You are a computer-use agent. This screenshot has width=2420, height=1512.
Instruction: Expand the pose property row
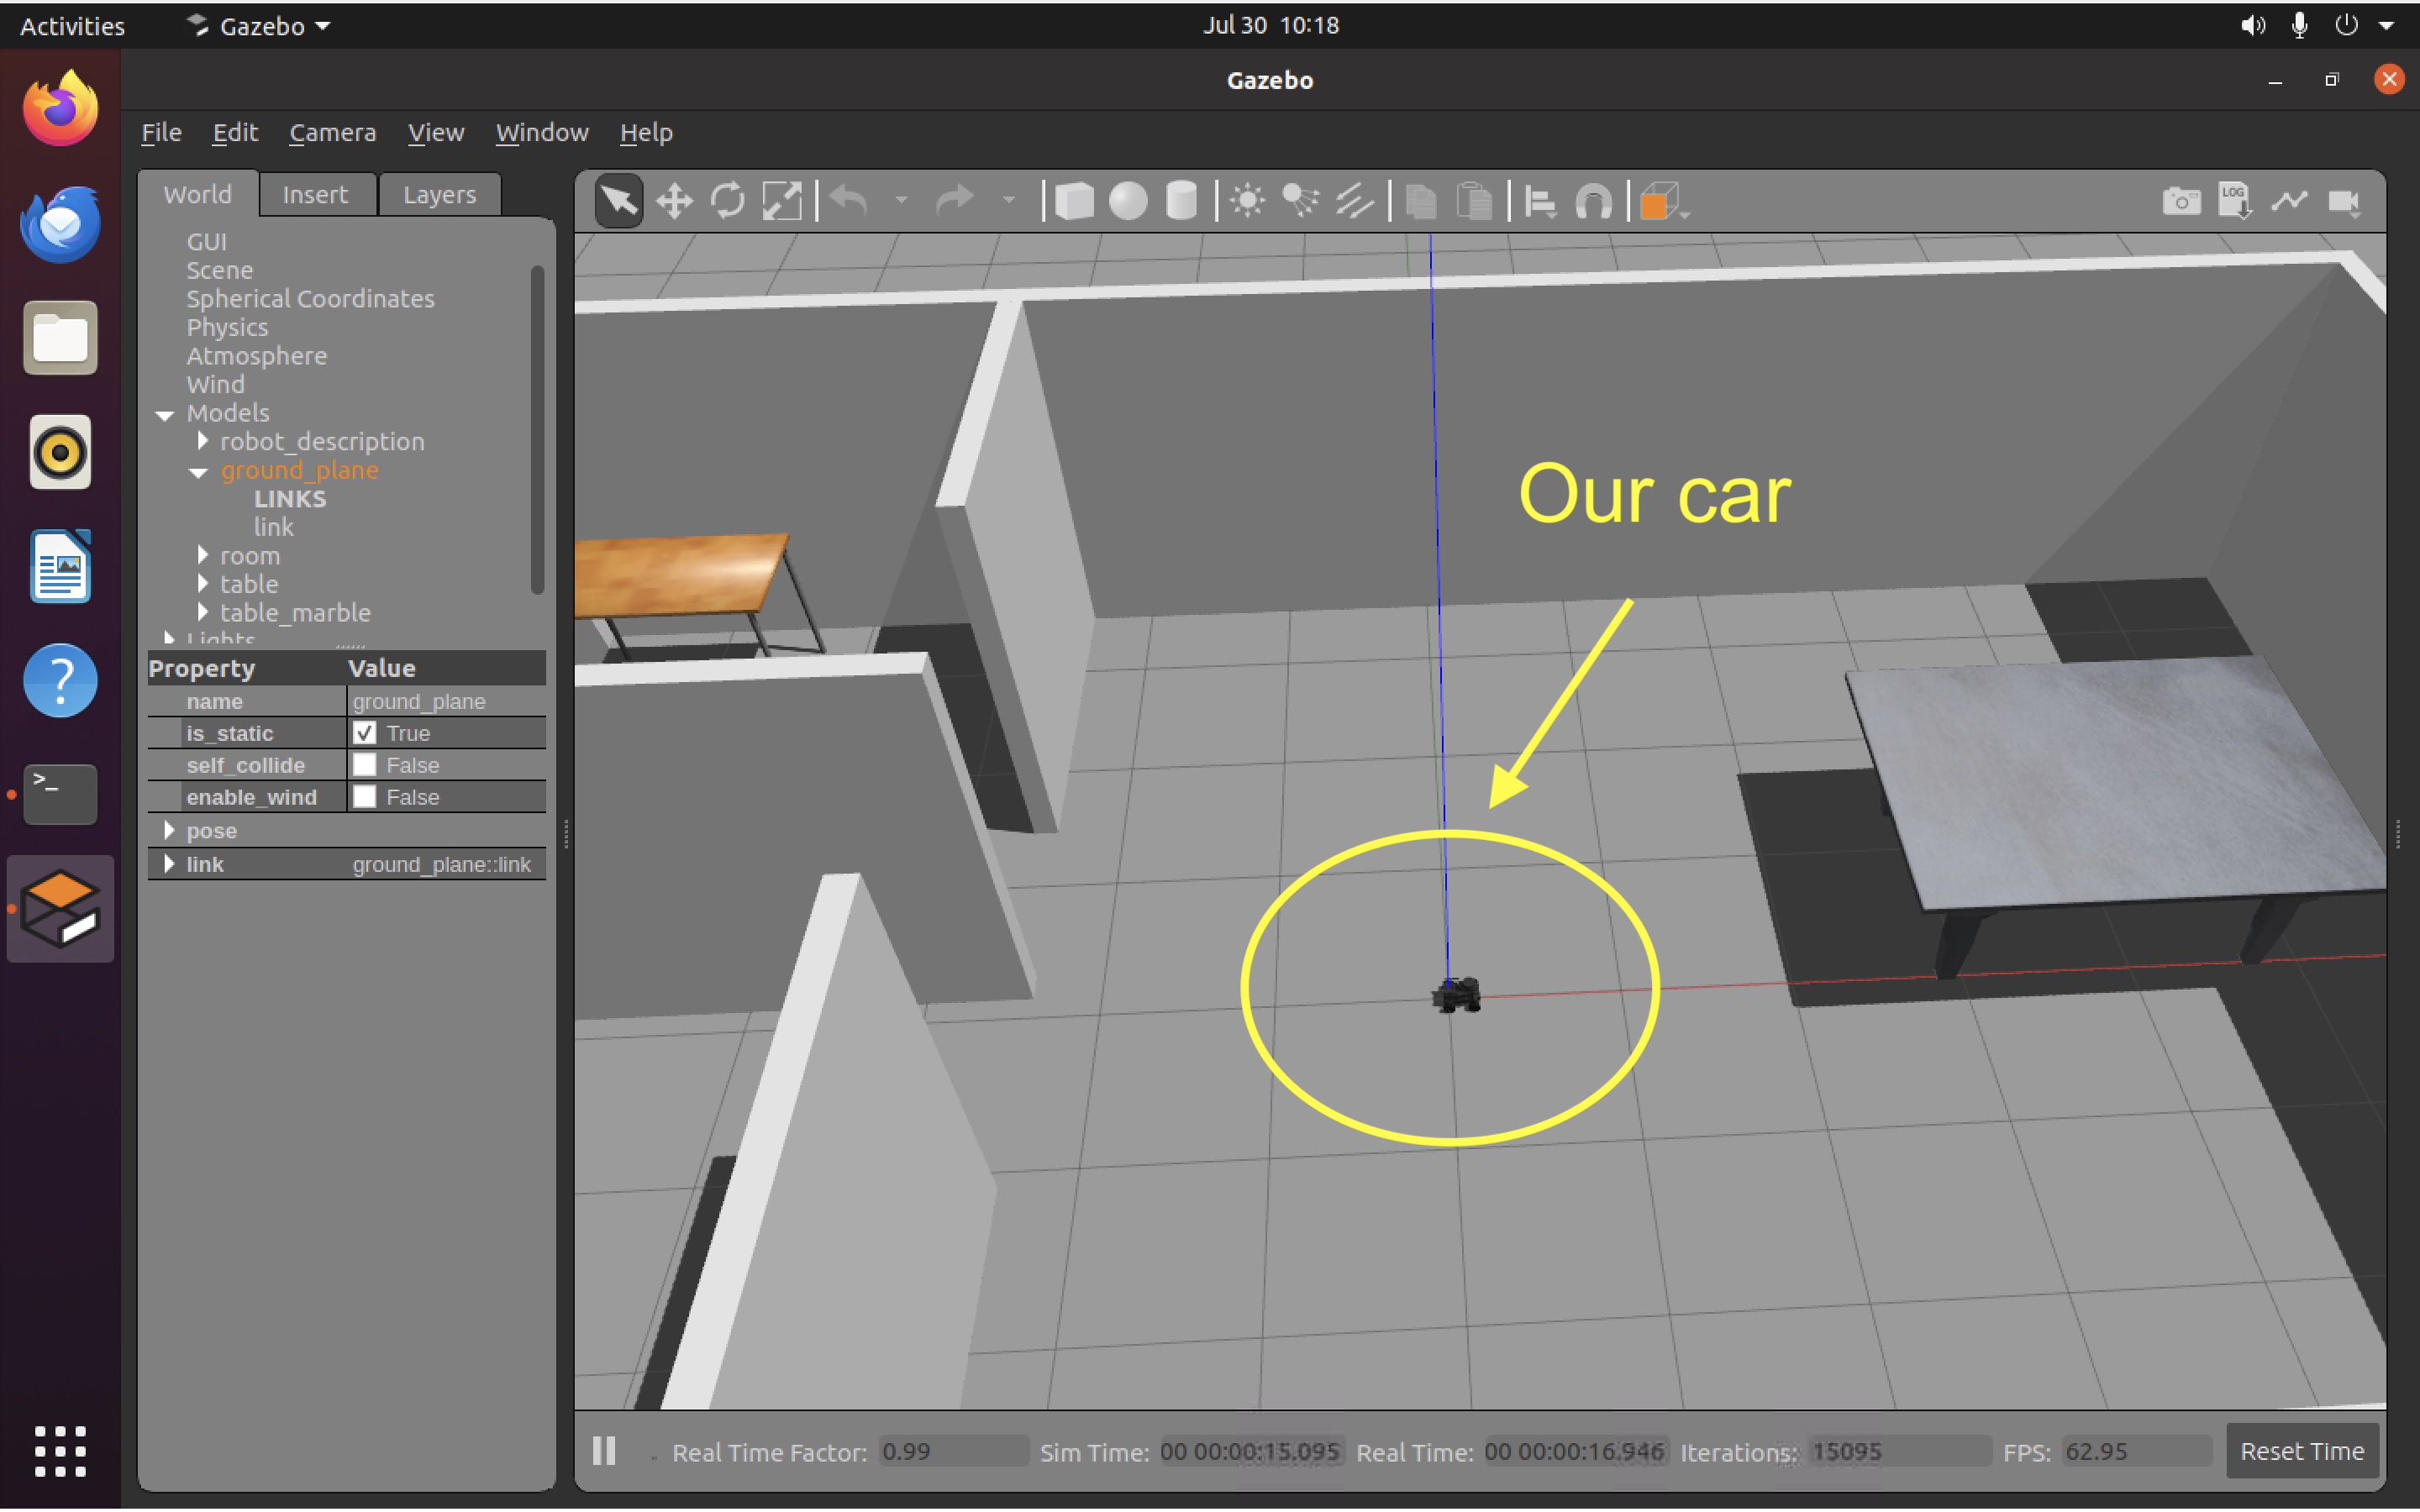coord(169,830)
